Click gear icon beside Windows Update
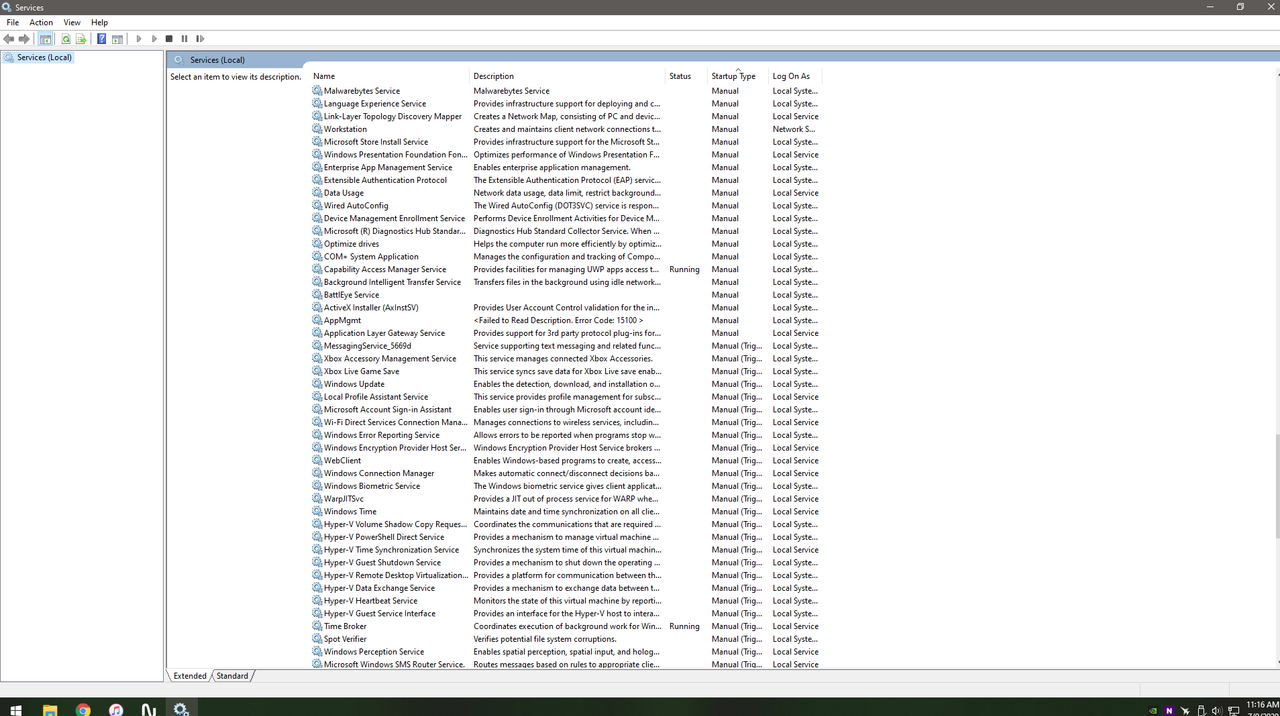Image resolution: width=1280 pixels, height=716 pixels. pyautogui.click(x=317, y=384)
